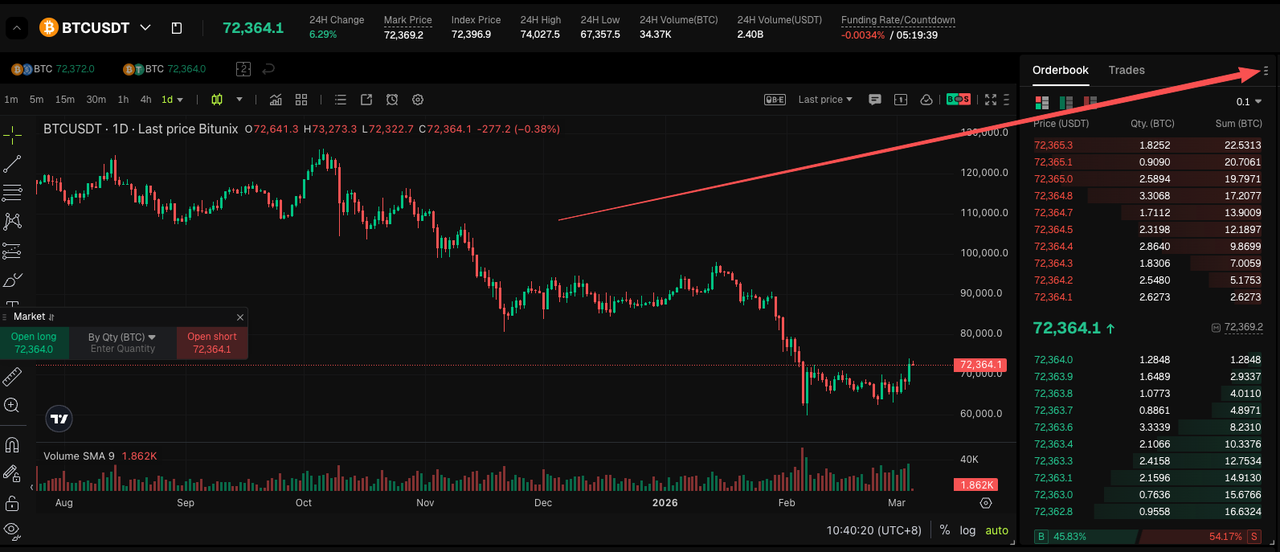Show only sell orders in orderbook
Viewport: 1280px width, 552px height.
pos(1090,103)
